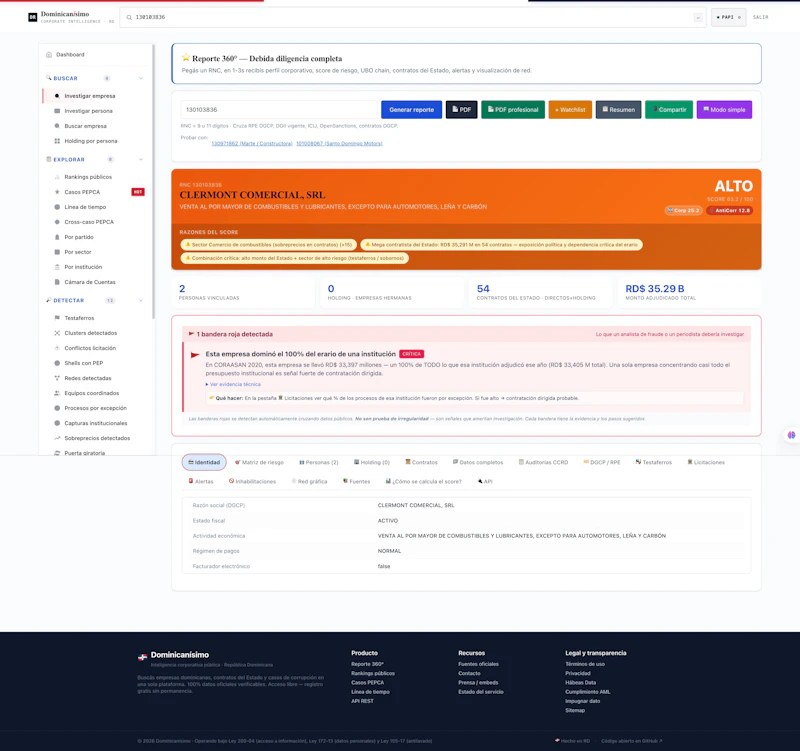Click the Clusters detectados sidebar icon
This screenshot has height=751, width=800.
[x=57, y=333]
